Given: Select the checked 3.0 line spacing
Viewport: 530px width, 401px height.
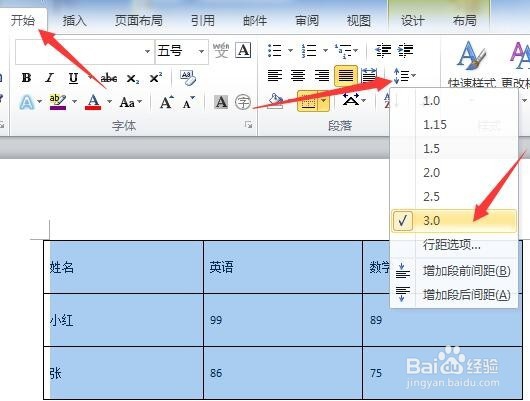Looking at the screenshot, I should (x=454, y=221).
